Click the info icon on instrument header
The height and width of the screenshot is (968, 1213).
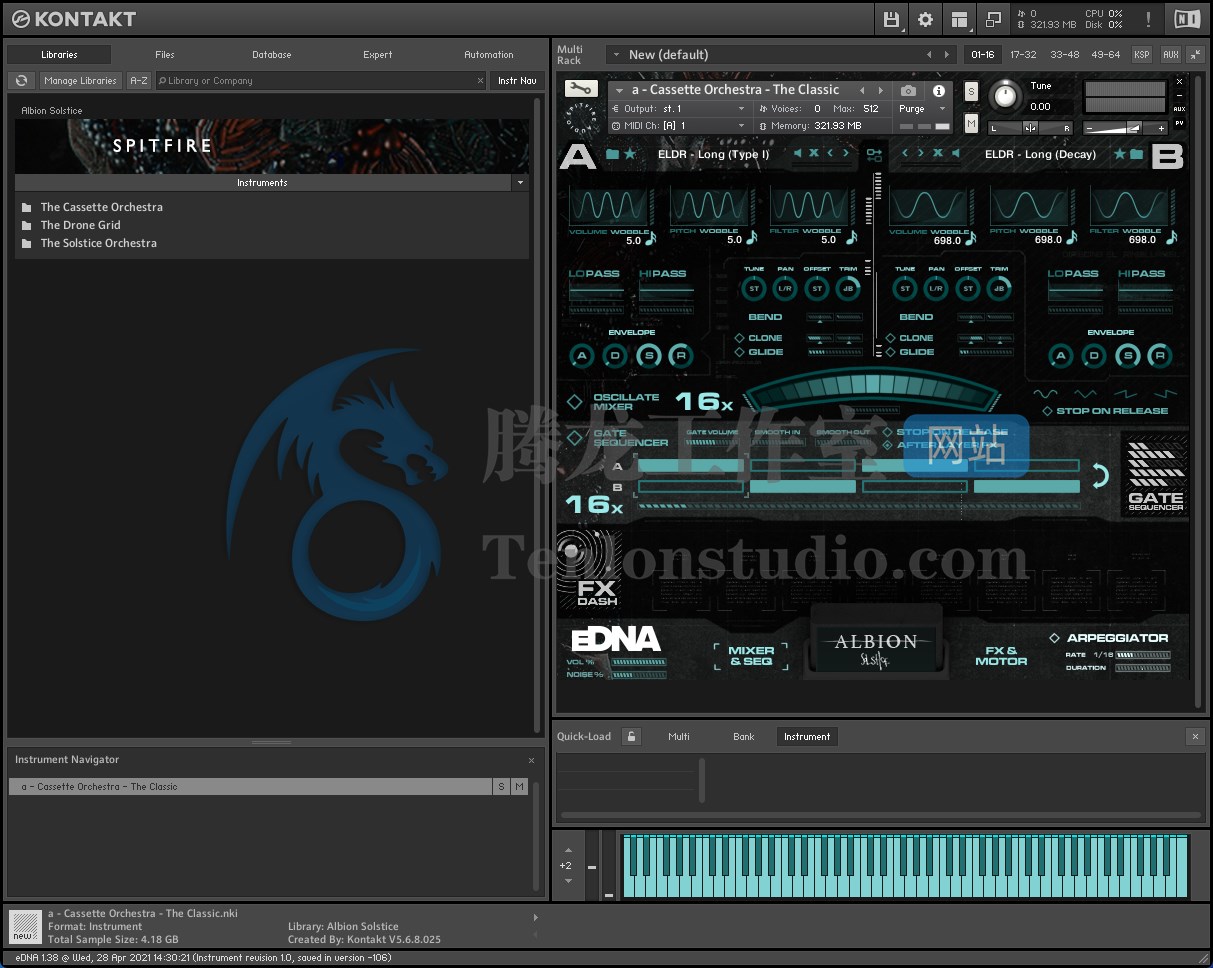point(938,91)
